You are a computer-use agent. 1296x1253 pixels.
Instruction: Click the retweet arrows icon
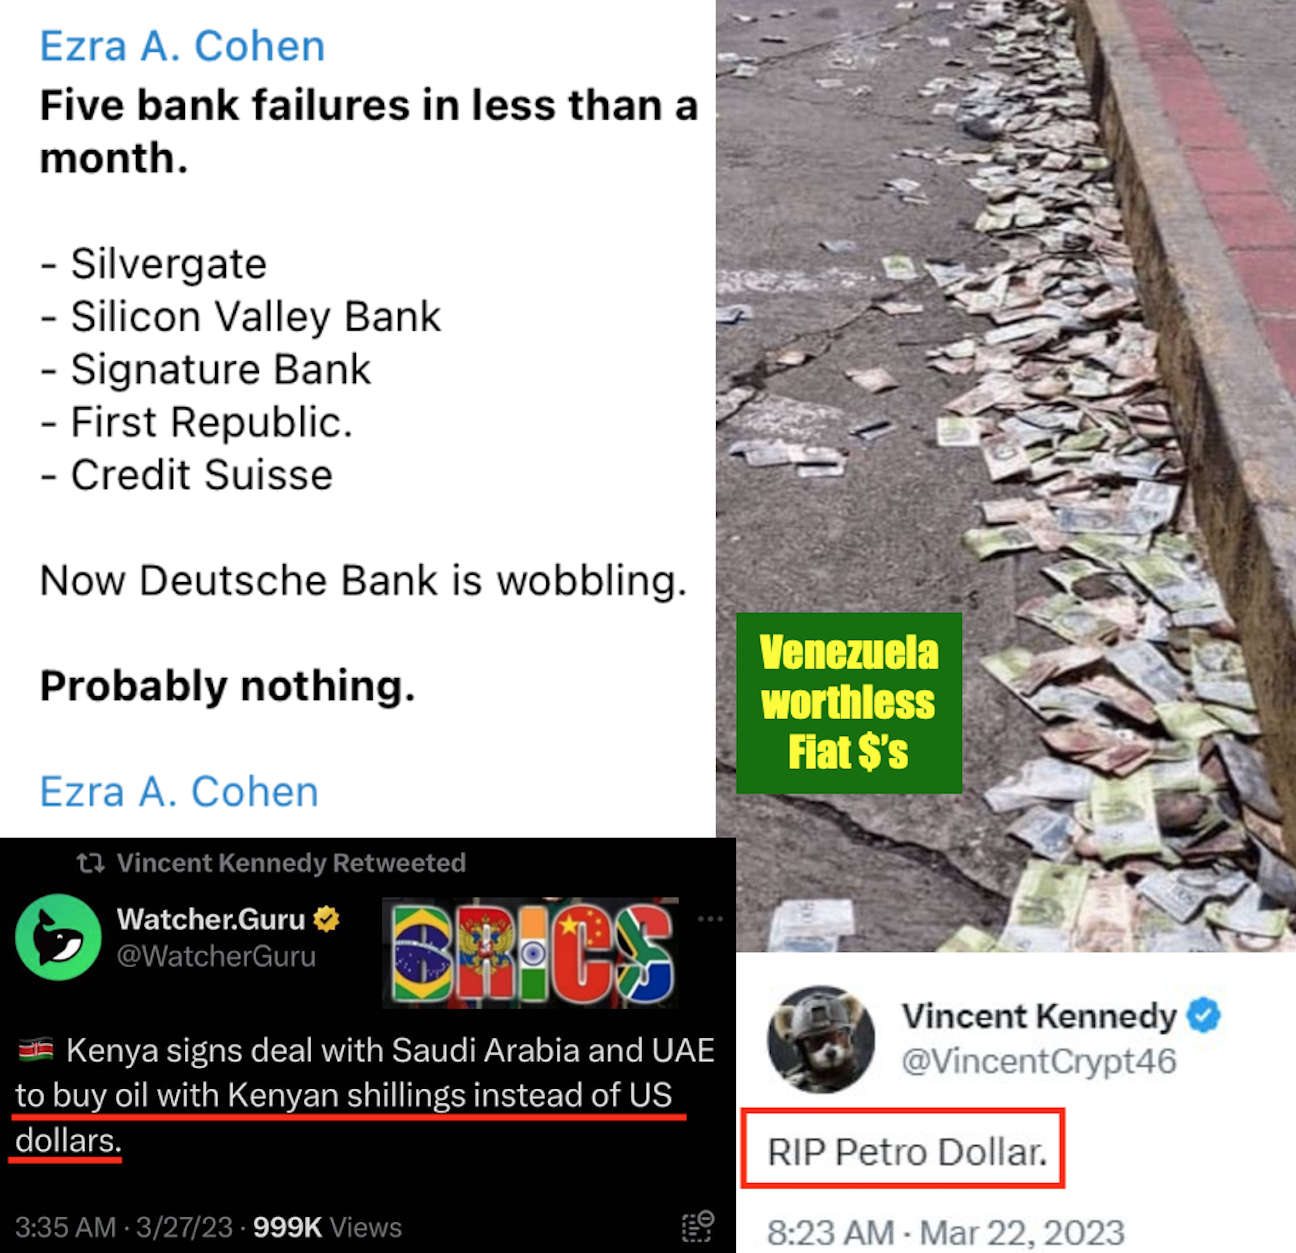91,863
